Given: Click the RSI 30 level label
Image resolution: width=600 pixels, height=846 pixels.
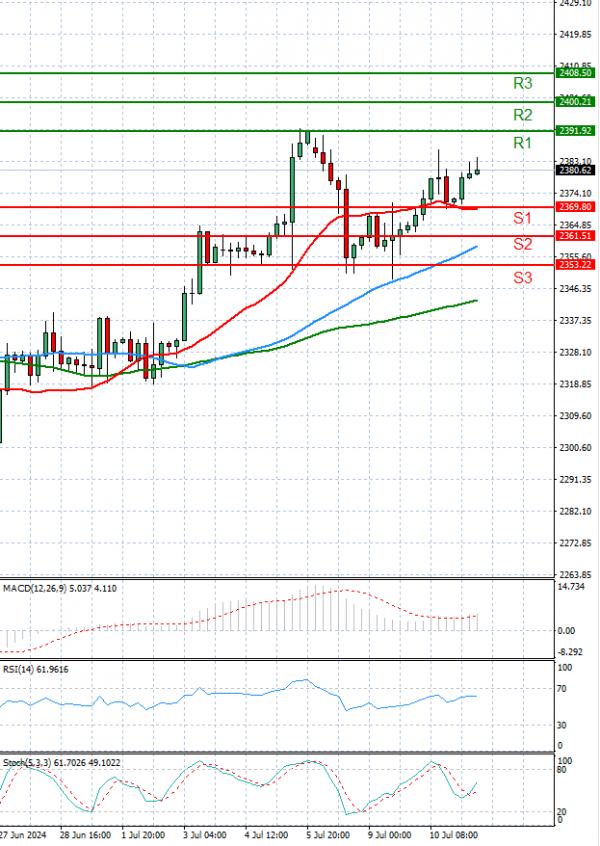Looking at the screenshot, I should coord(562,726).
